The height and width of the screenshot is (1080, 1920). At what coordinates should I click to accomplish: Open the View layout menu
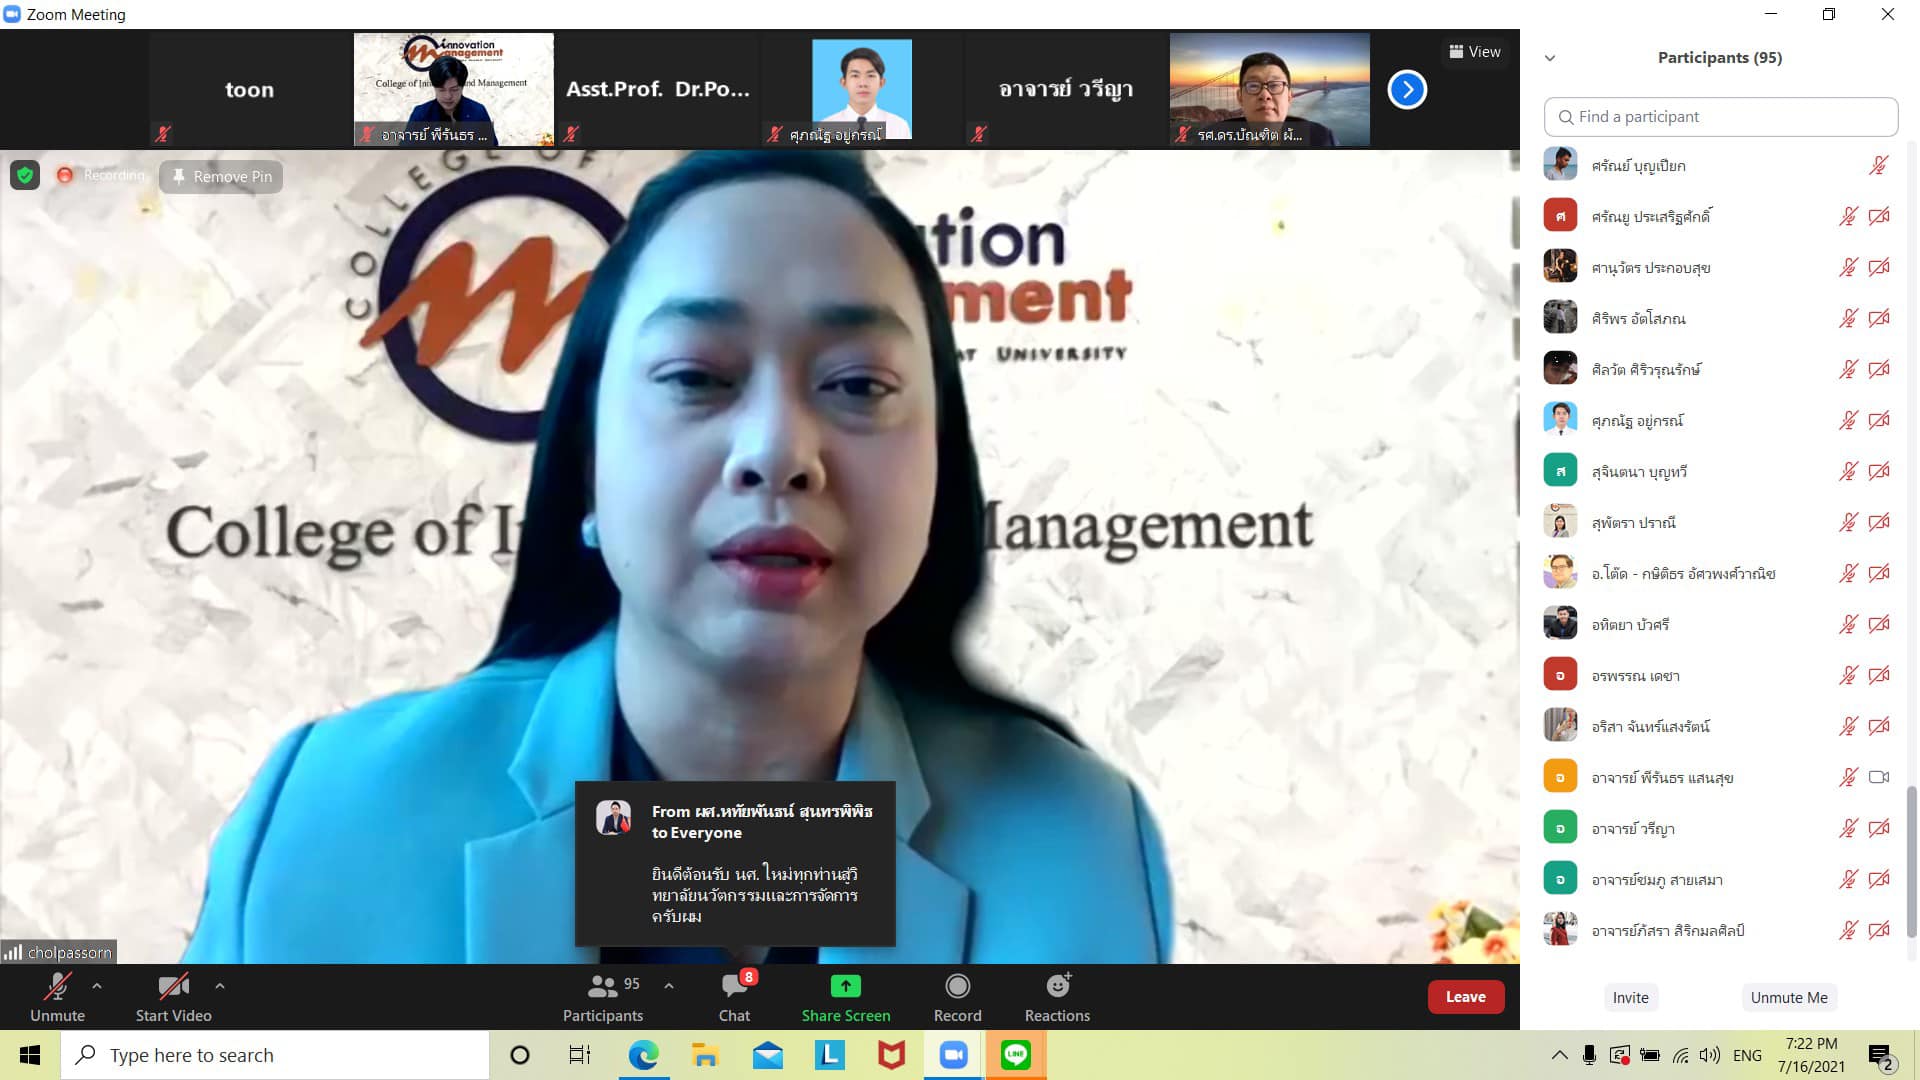tap(1475, 52)
